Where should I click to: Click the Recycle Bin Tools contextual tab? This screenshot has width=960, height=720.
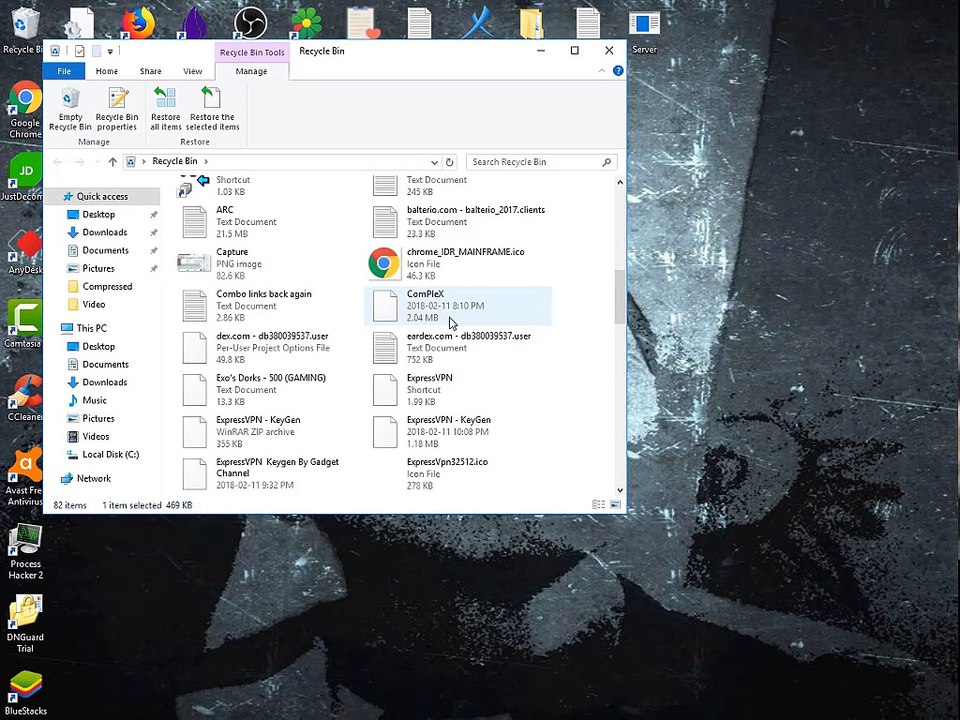click(252, 52)
